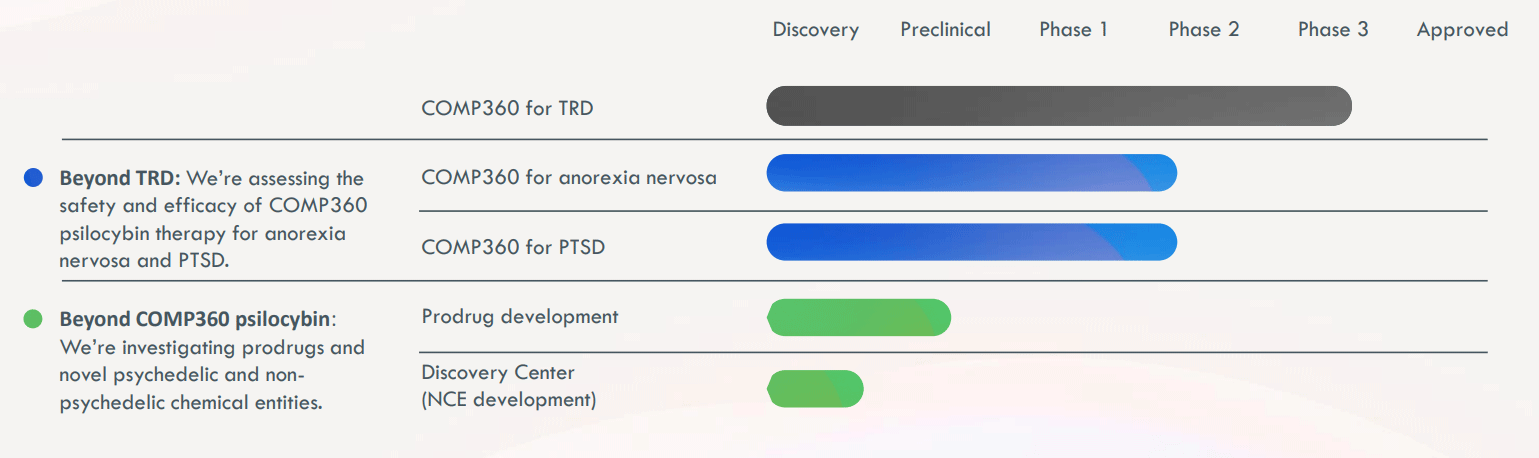Click the green Discovery Center progress bar
This screenshot has width=1539, height=458.
point(815,389)
